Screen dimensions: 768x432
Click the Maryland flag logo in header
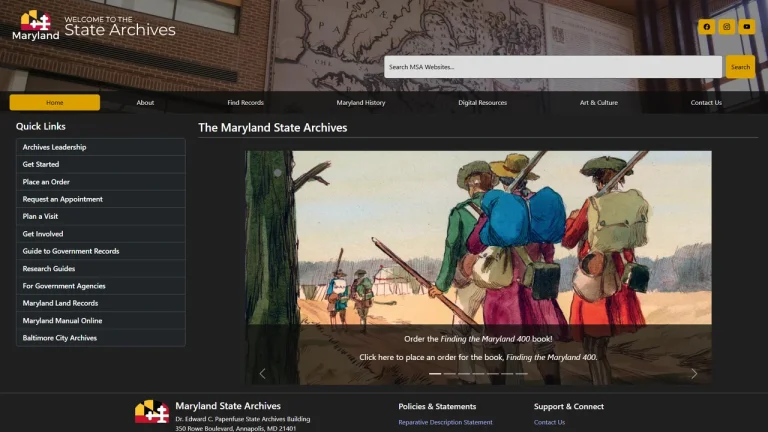[x=36, y=25]
